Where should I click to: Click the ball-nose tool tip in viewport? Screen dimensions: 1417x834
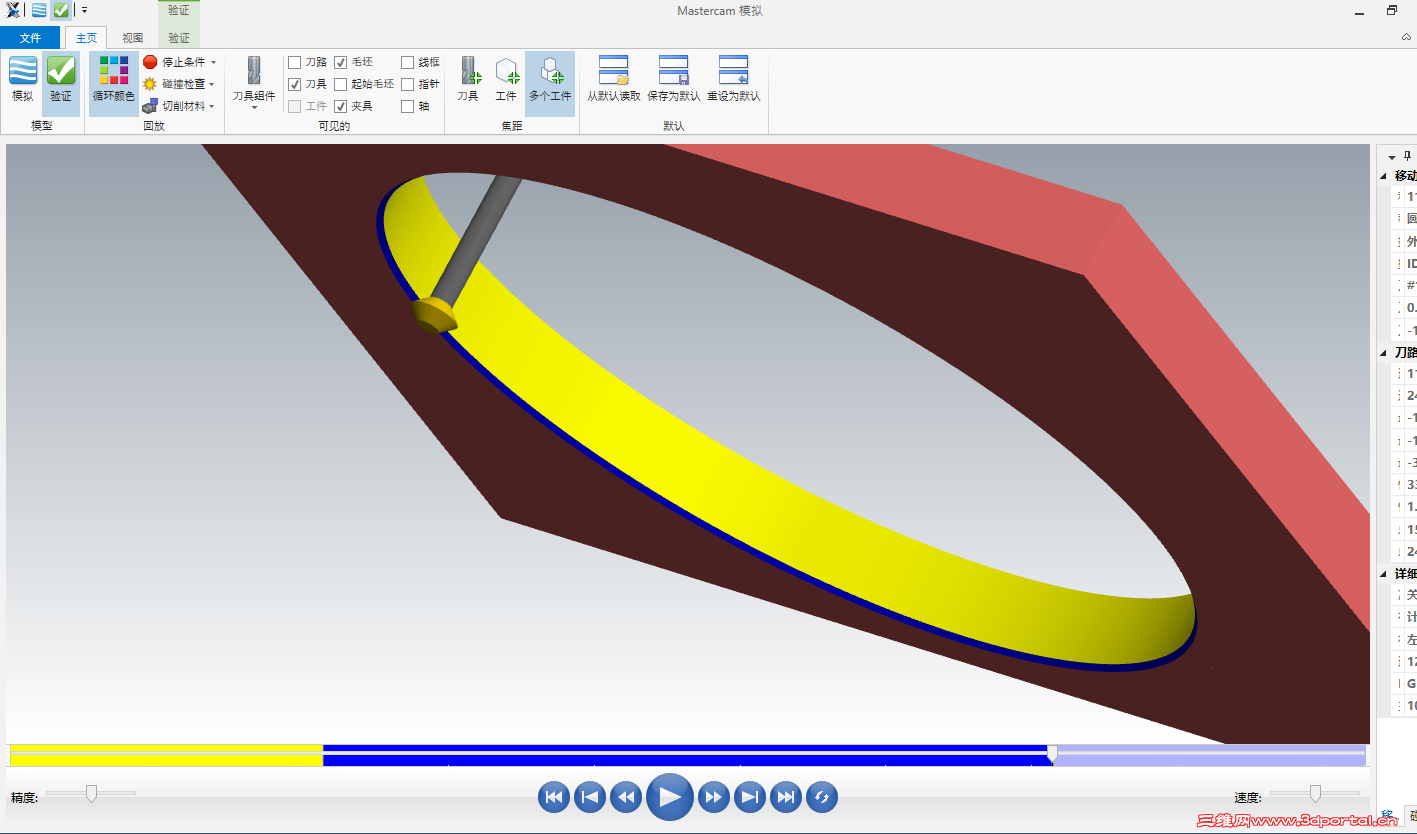(434, 314)
